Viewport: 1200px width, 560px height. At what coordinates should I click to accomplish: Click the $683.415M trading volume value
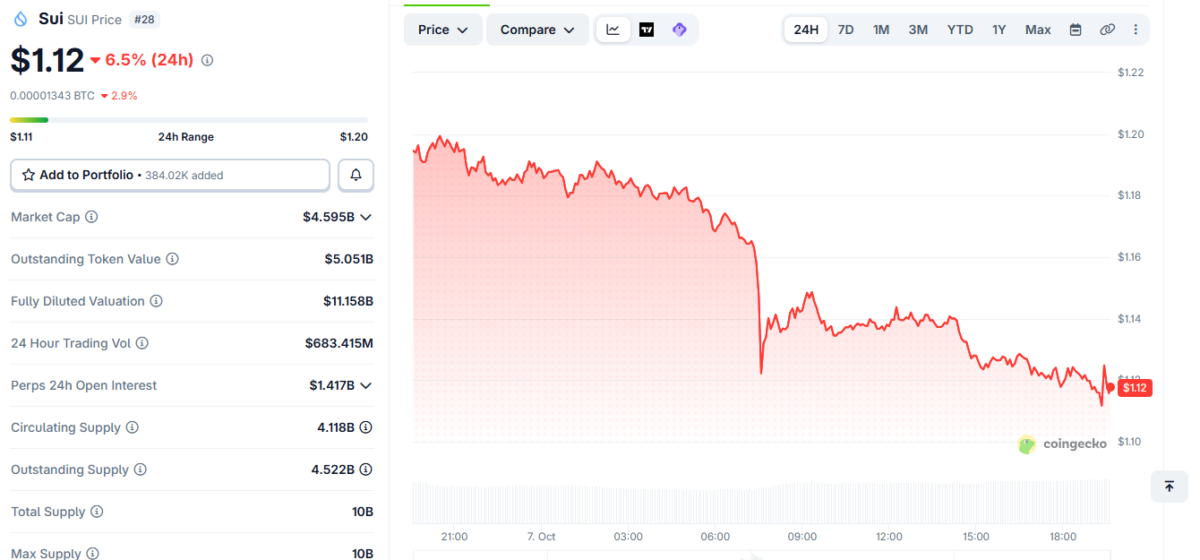(x=339, y=343)
